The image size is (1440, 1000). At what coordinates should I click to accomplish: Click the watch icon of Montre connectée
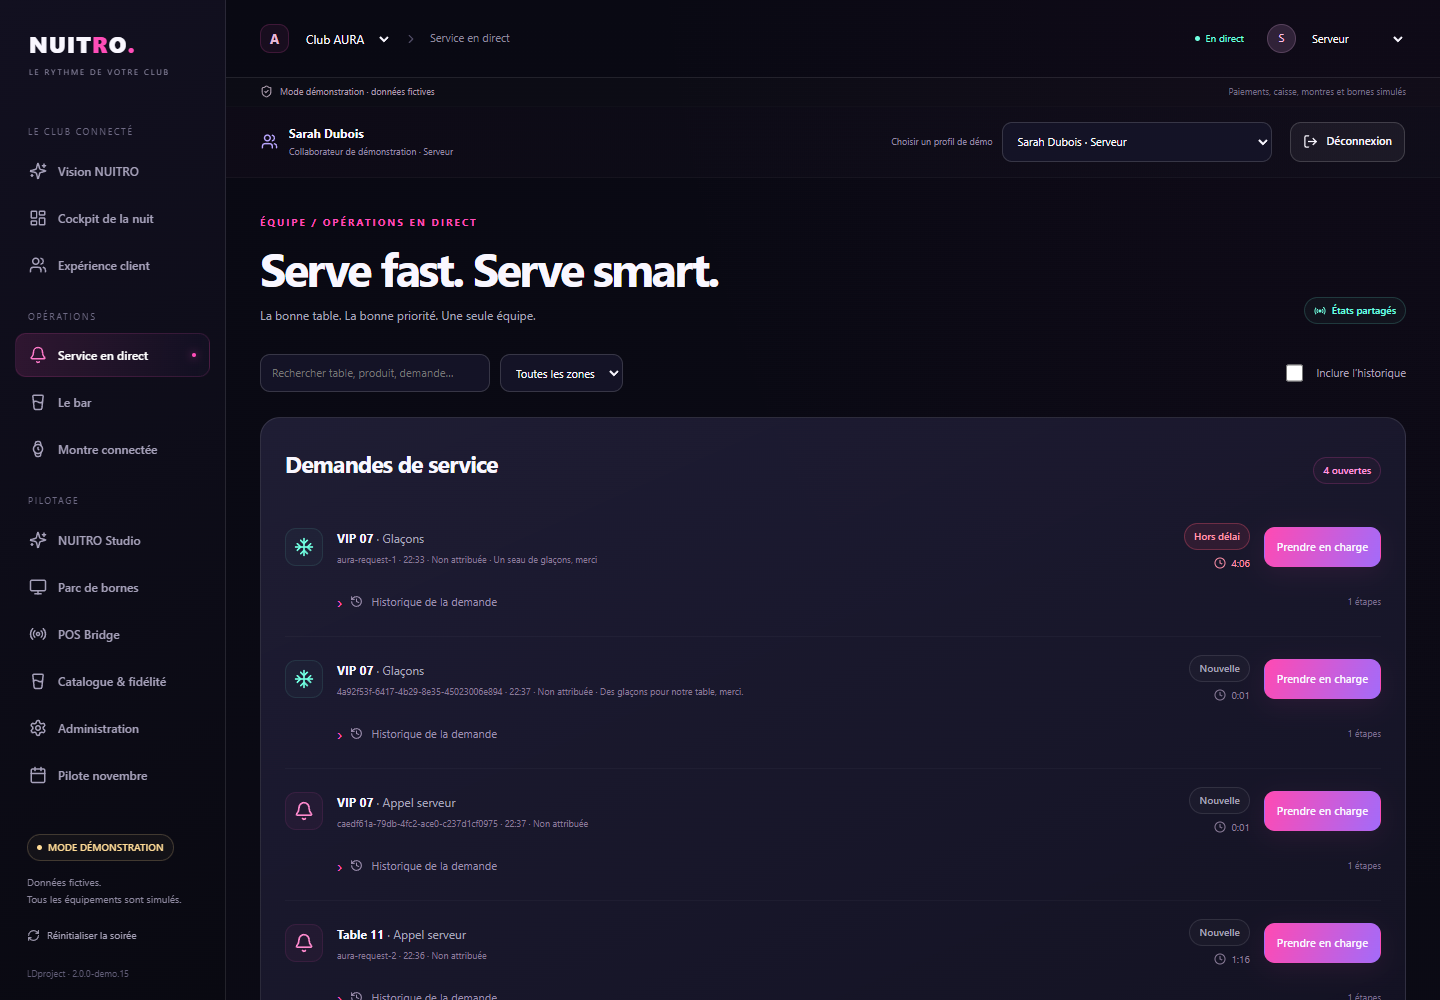[x=38, y=449]
